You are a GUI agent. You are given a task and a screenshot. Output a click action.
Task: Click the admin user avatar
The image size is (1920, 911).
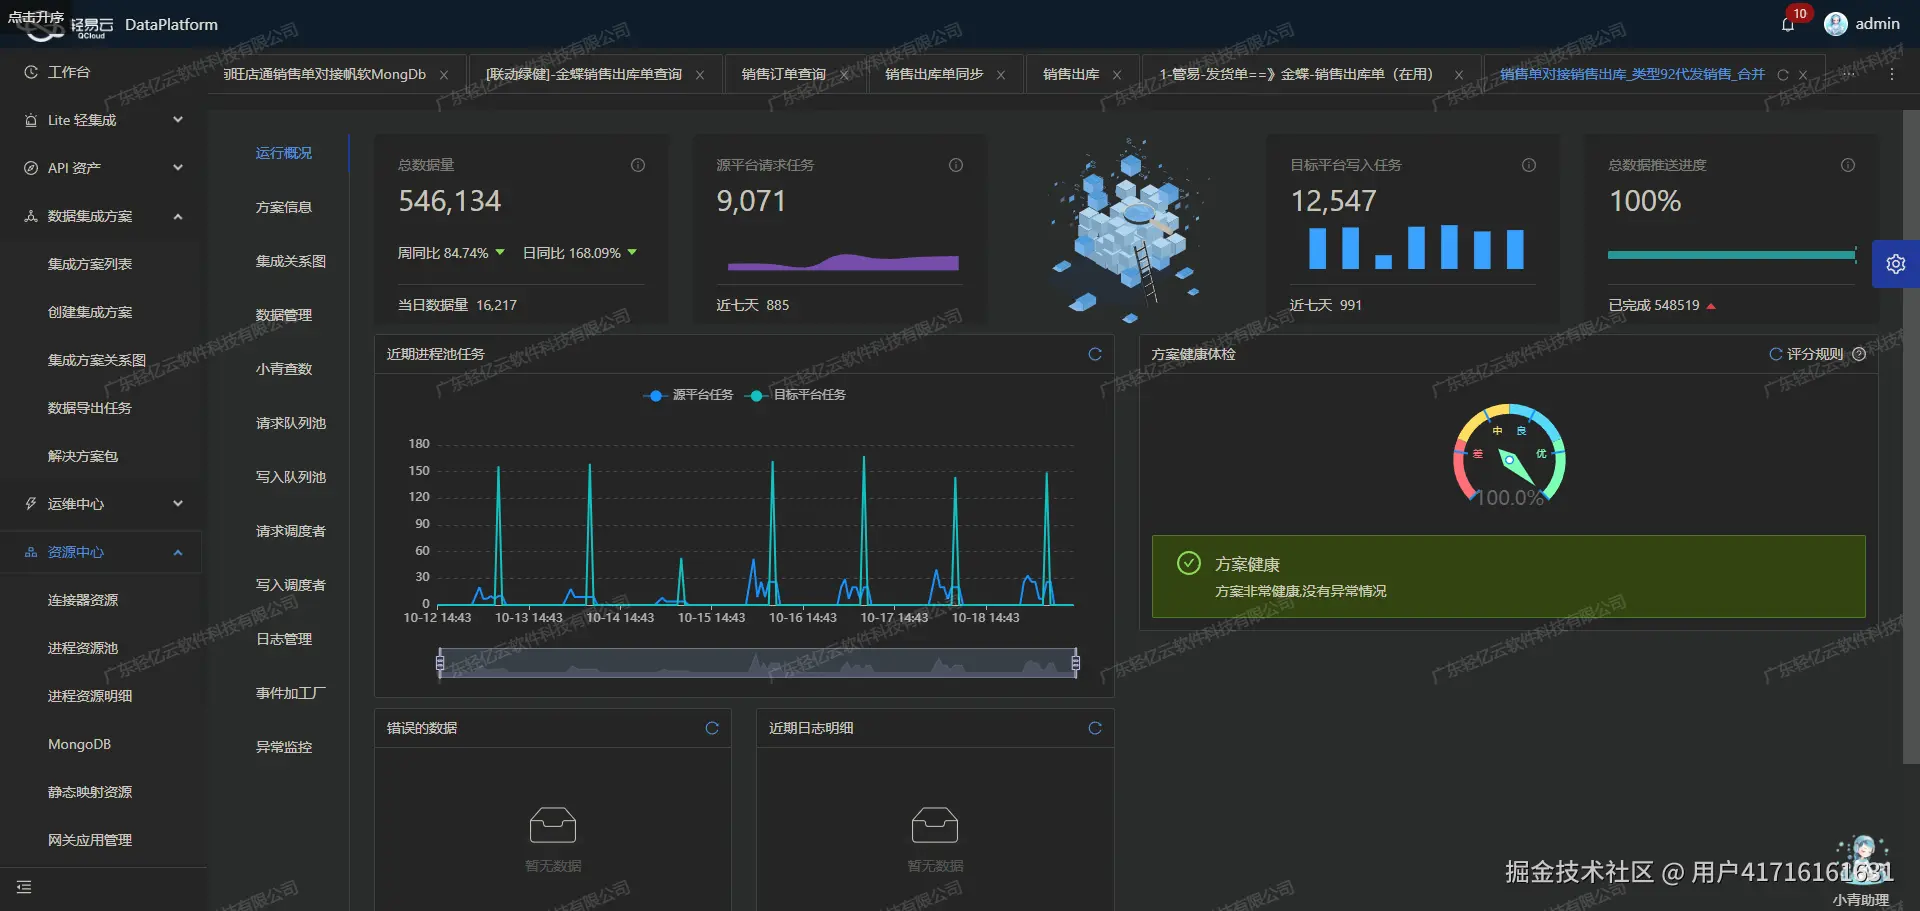1835,24
